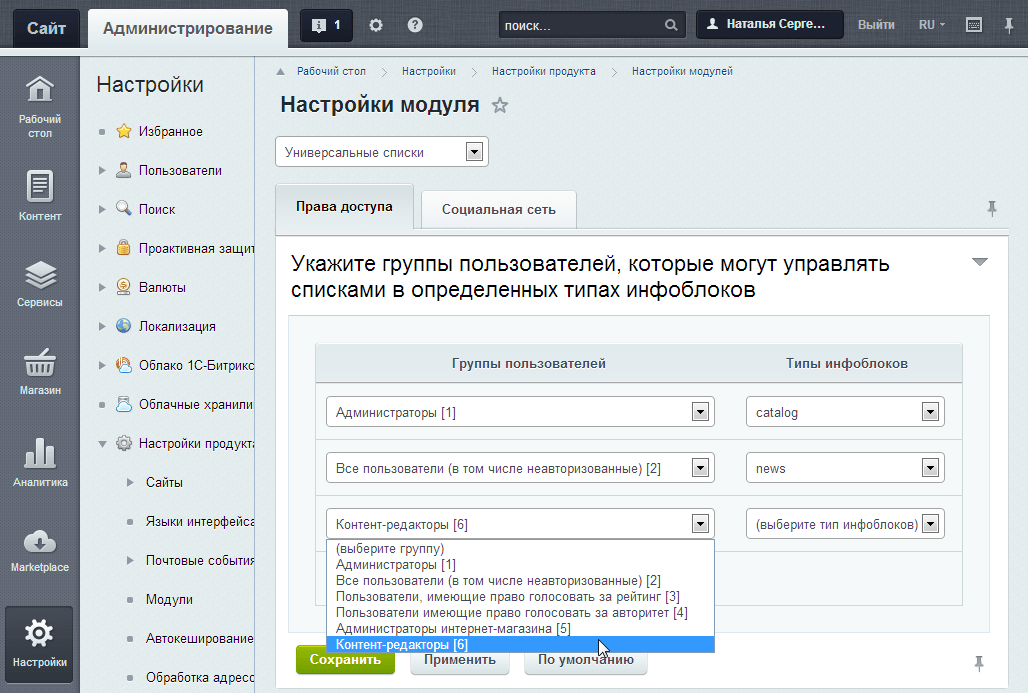Open the catalog infoblock type dropdown
The image size is (1028, 693).
click(845, 412)
